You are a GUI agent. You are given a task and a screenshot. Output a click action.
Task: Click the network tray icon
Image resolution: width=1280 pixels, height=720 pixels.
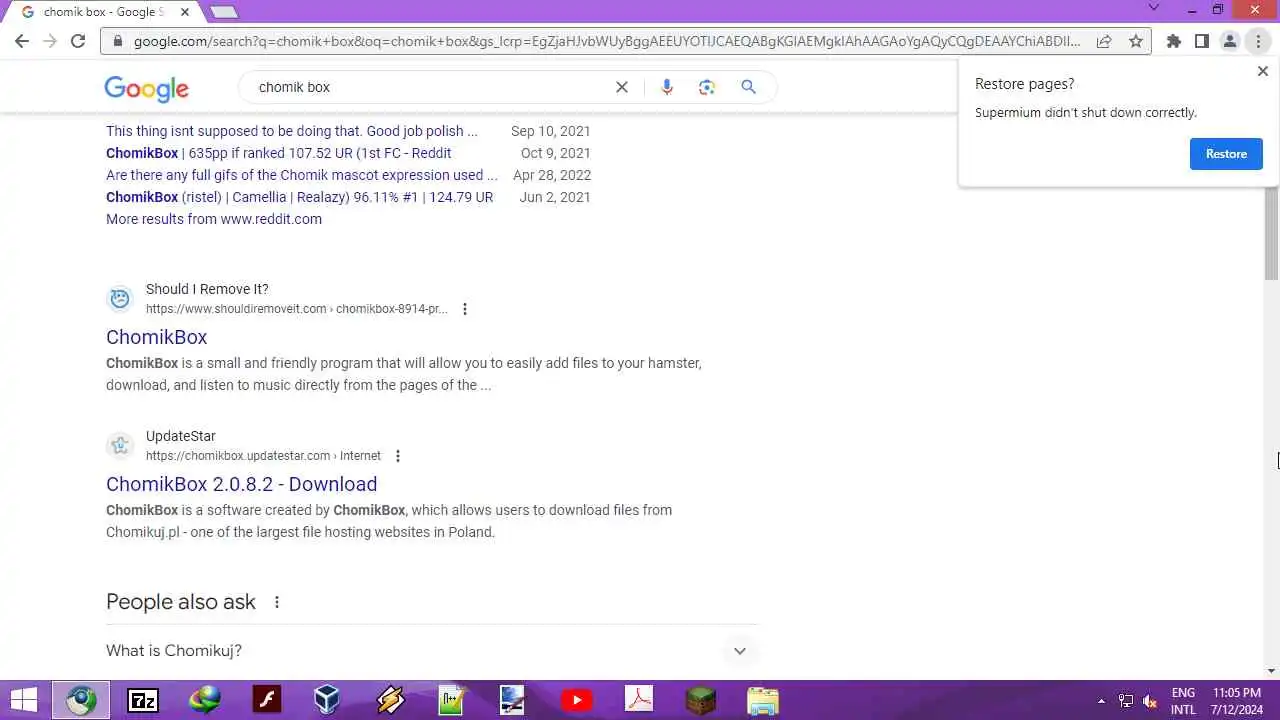tap(1126, 701)
